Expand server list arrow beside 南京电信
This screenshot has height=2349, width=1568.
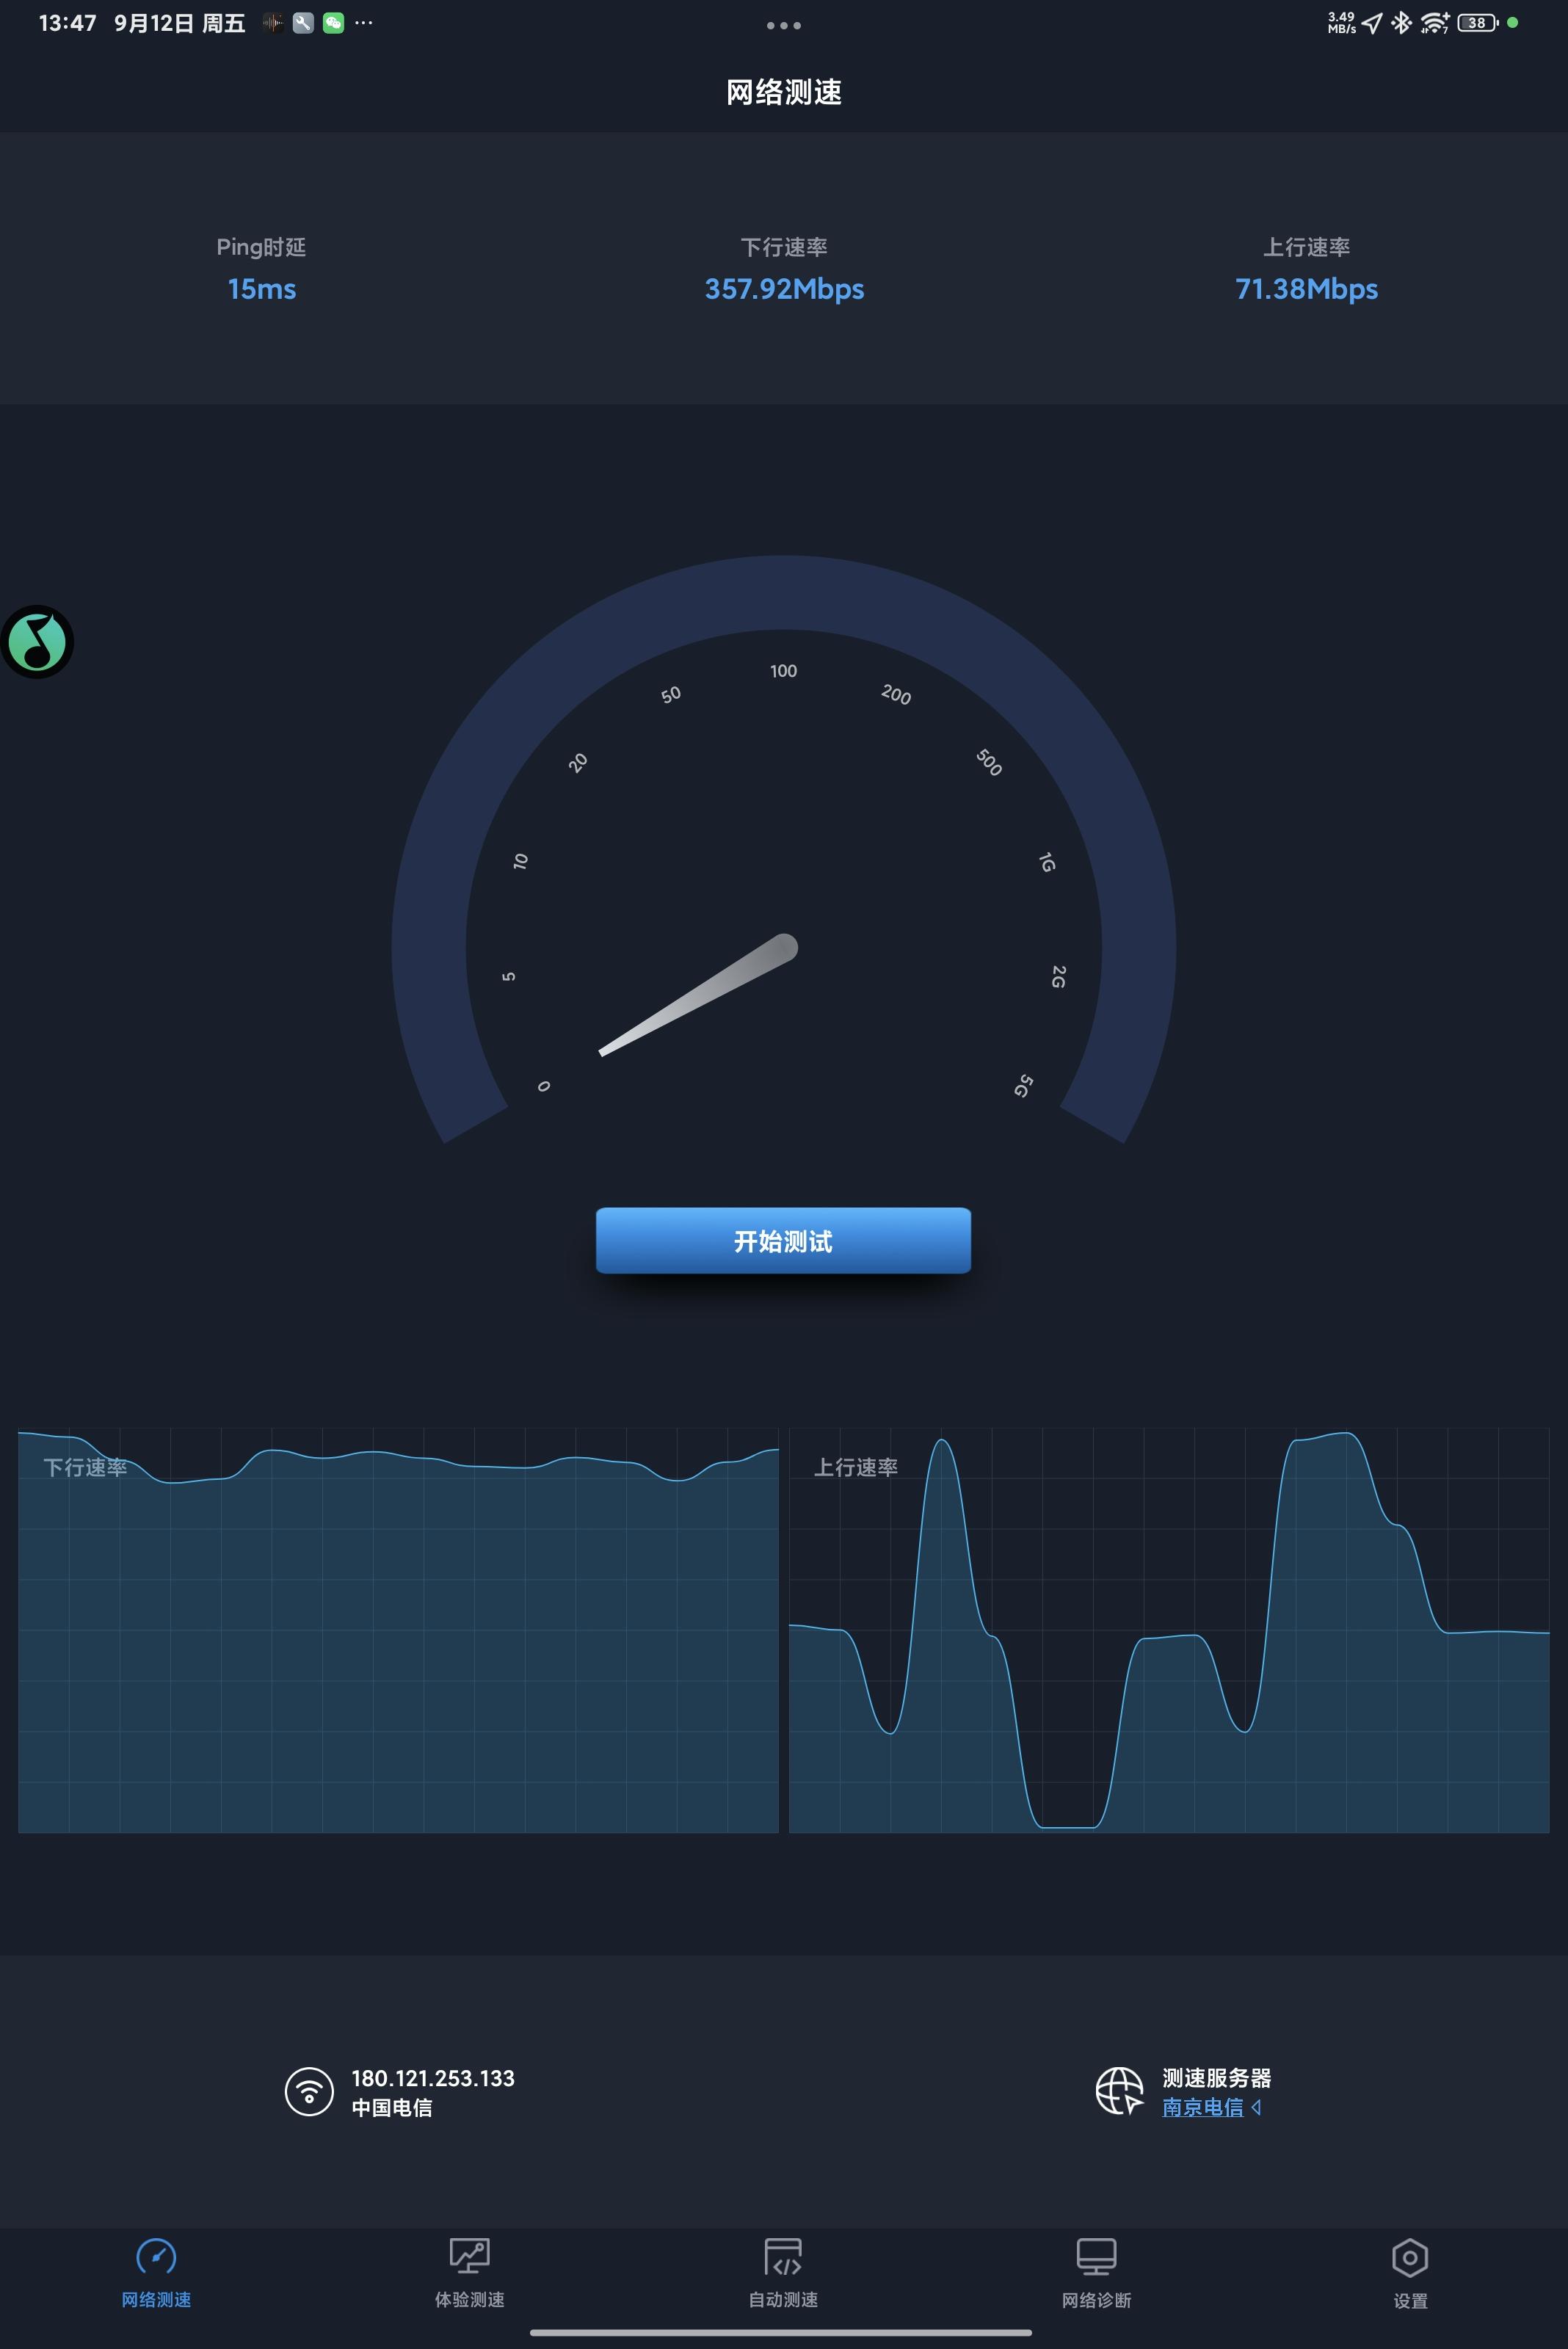1257,2107
